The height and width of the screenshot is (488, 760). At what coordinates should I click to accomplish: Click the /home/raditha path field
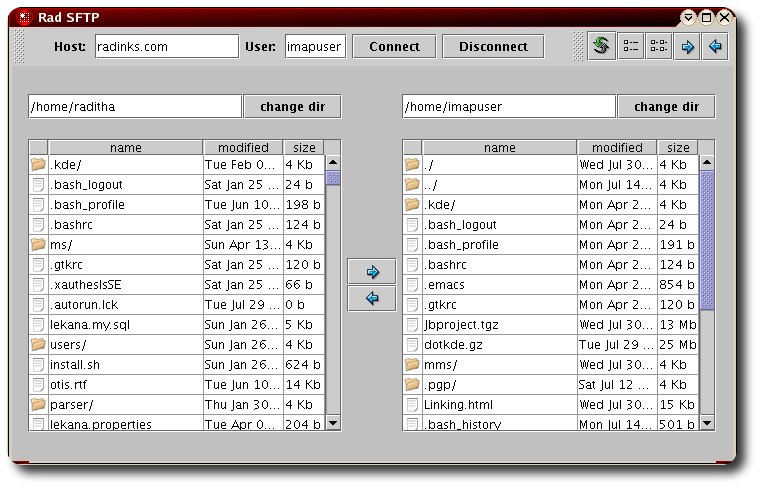pos(135,107)
